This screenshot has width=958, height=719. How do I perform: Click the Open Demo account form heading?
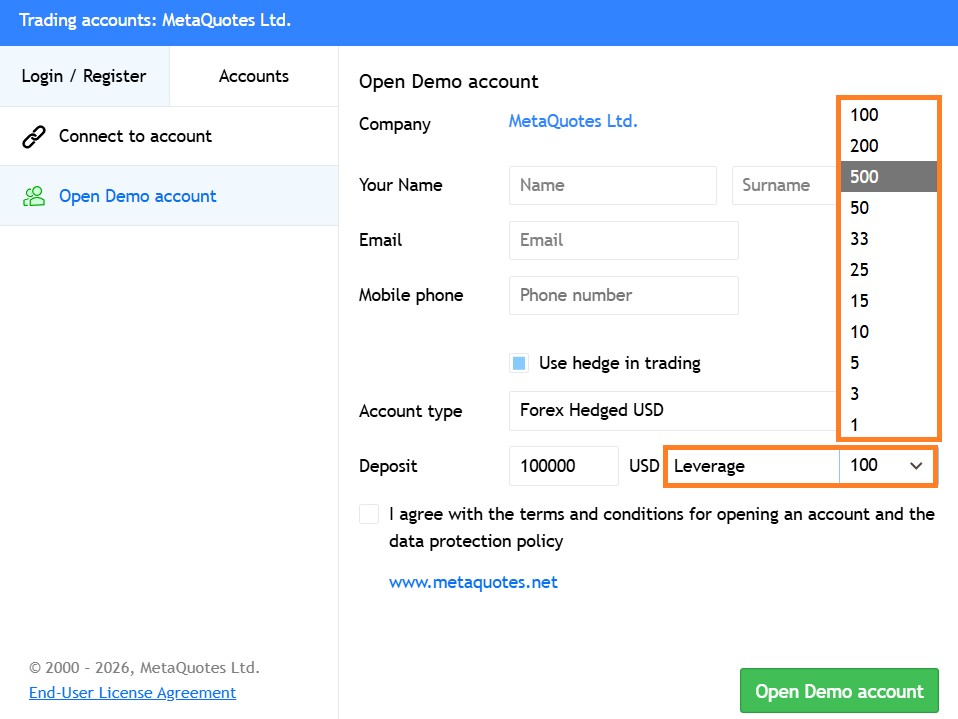coord(448,82)
